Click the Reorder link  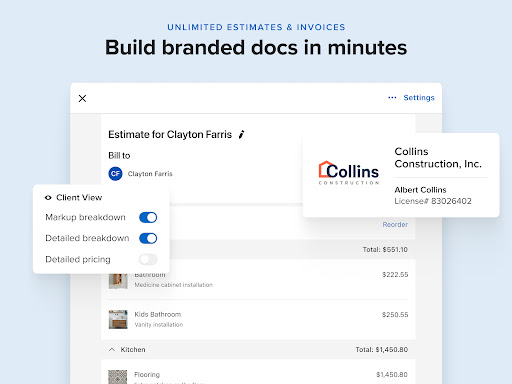(395, 224)
